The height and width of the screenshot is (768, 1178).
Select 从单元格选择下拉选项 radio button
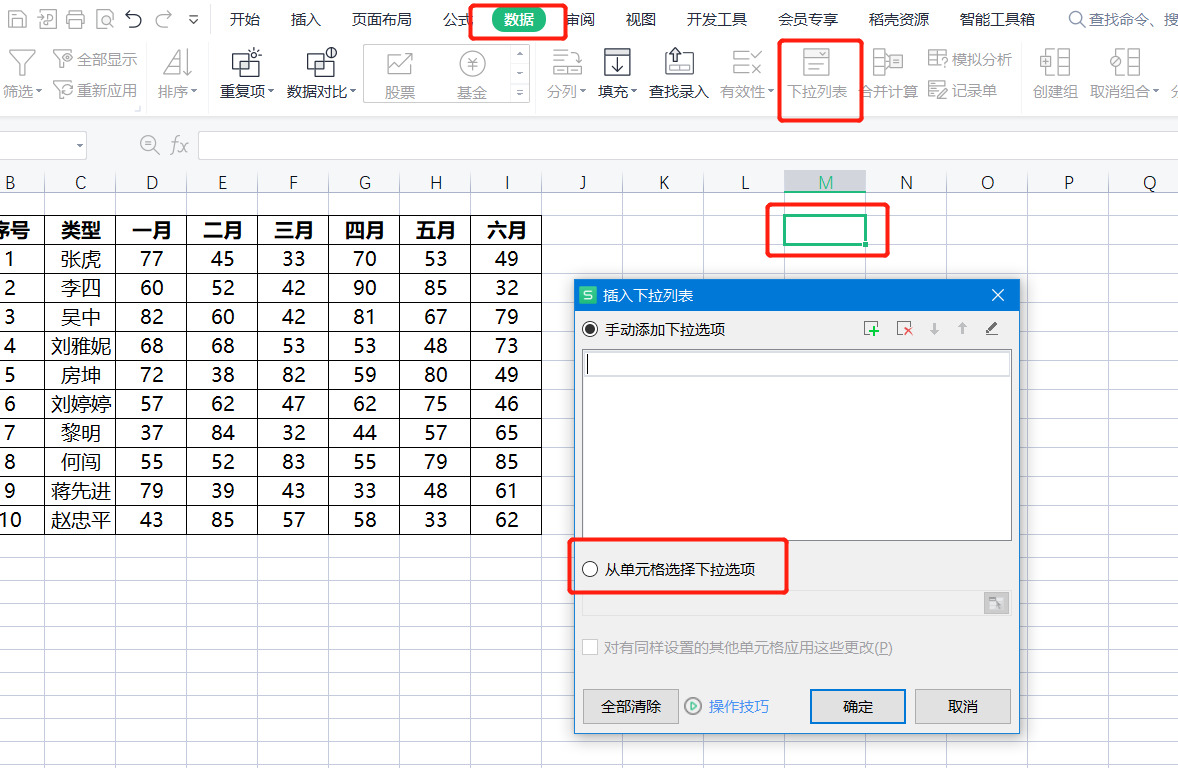click(x=591, y=570)
